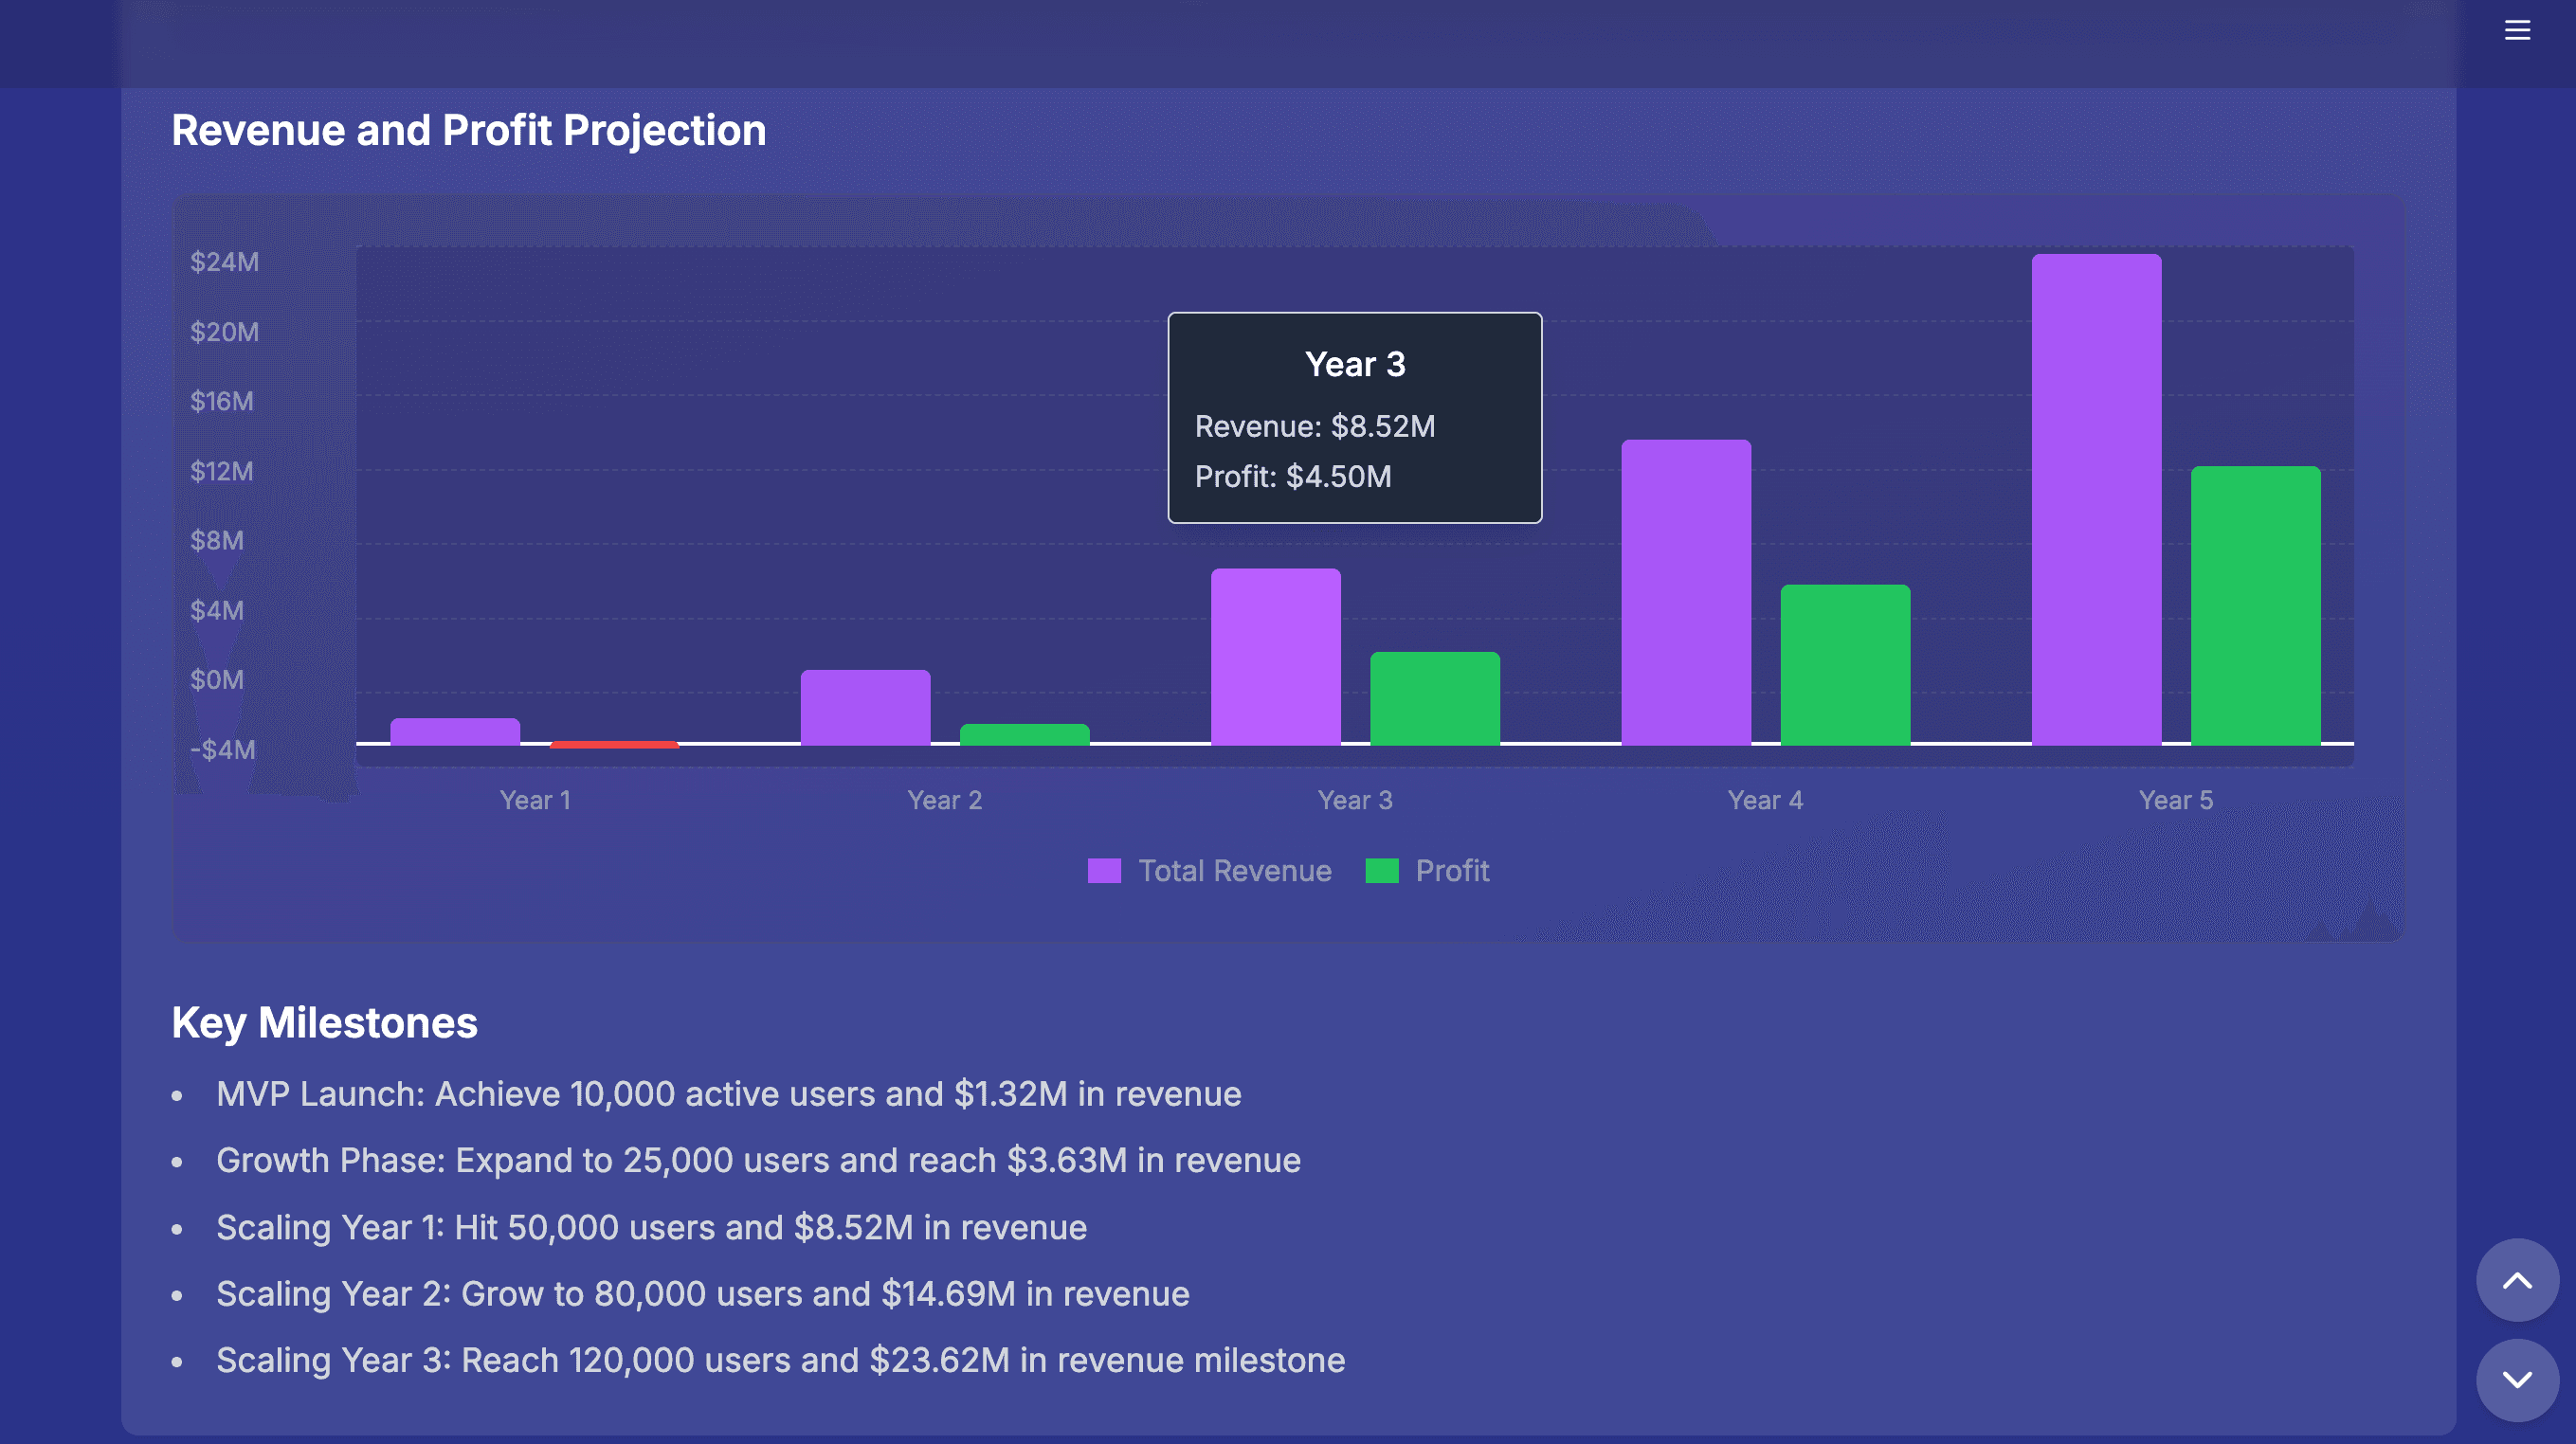
Task: Select the Year 3 revenue bar
Action: (x=1275, y=660)
